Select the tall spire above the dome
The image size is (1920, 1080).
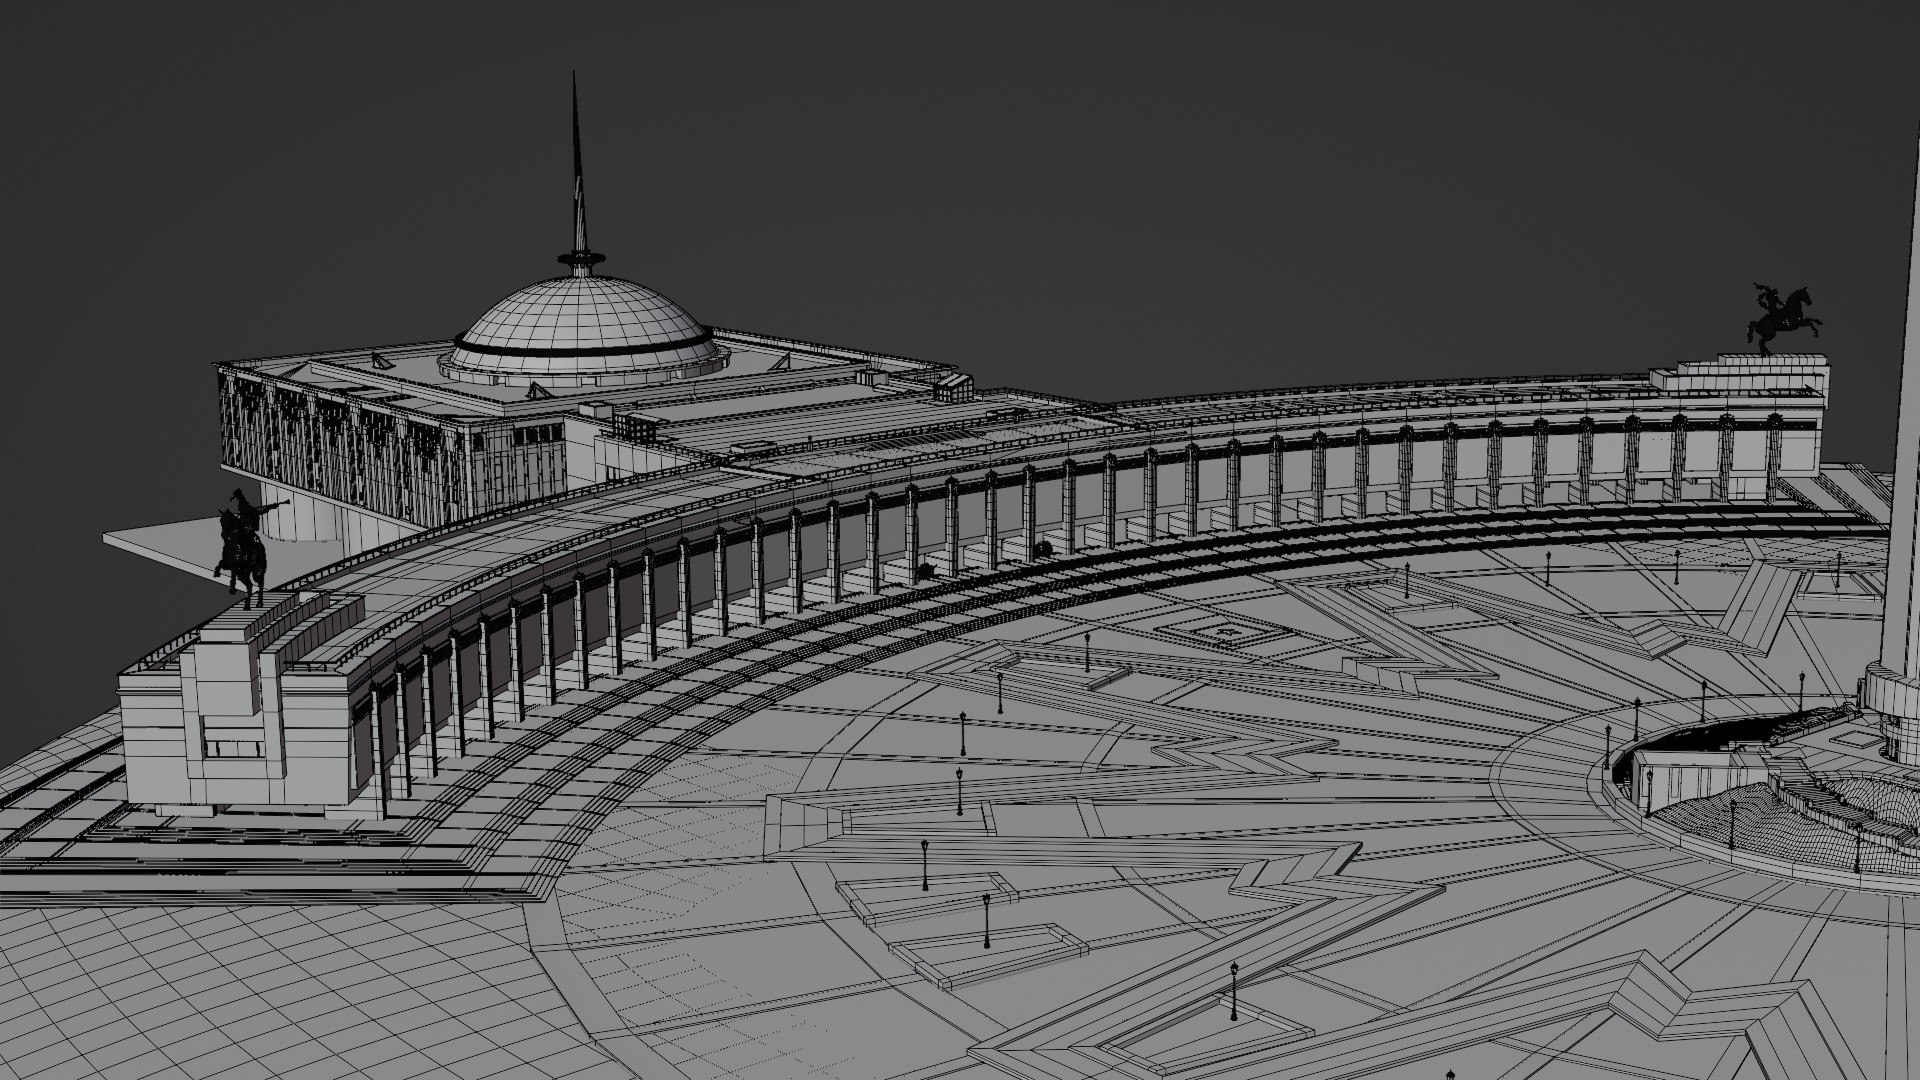[576, 170]
